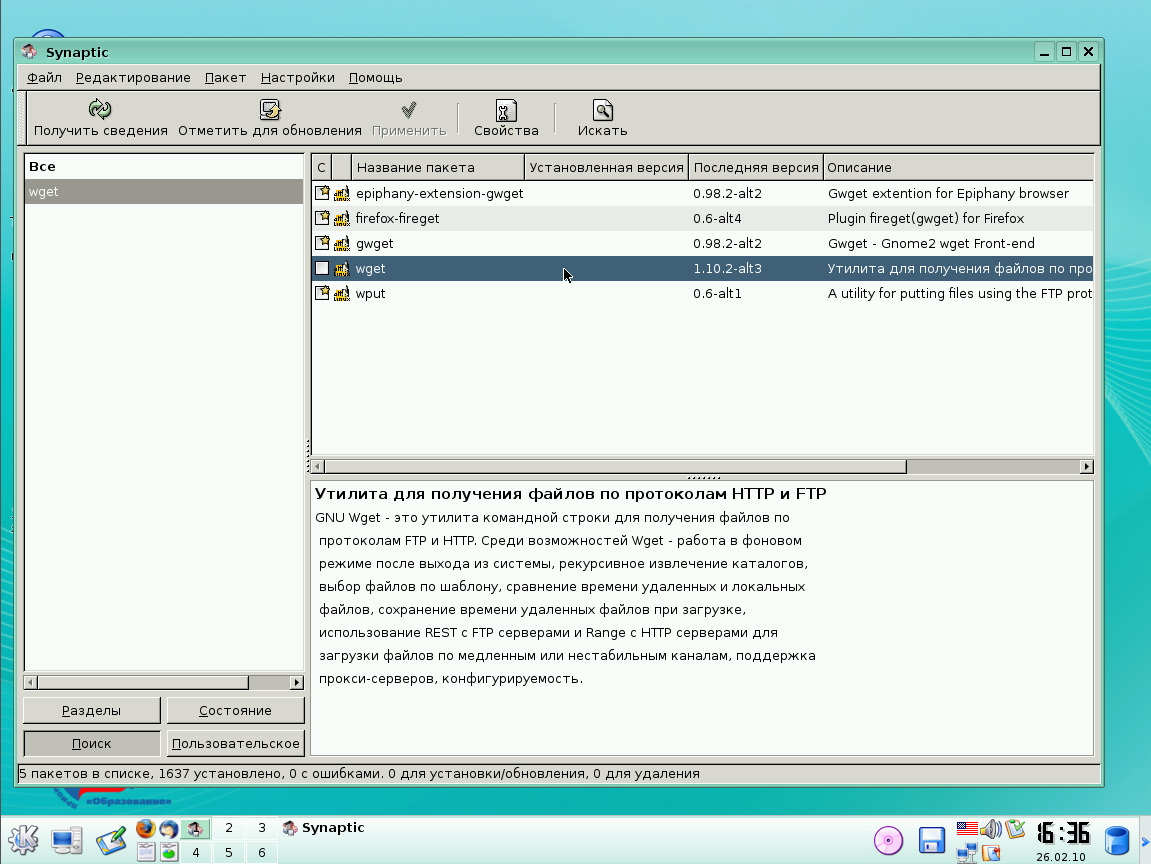Switch keyboard layout via US flag icon

pos(967,829)
